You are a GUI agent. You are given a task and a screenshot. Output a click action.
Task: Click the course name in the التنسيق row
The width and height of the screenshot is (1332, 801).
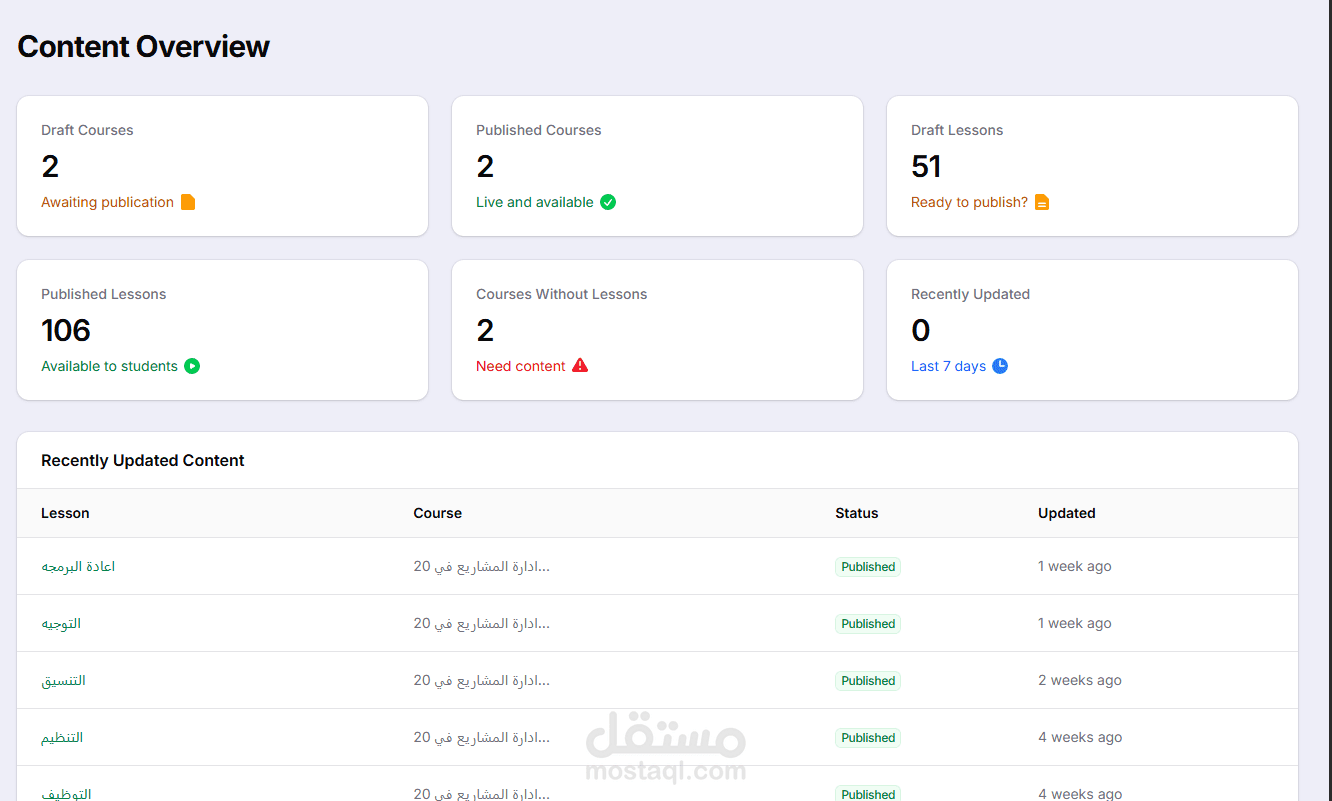pyautogui.click(x=482, y=680)
